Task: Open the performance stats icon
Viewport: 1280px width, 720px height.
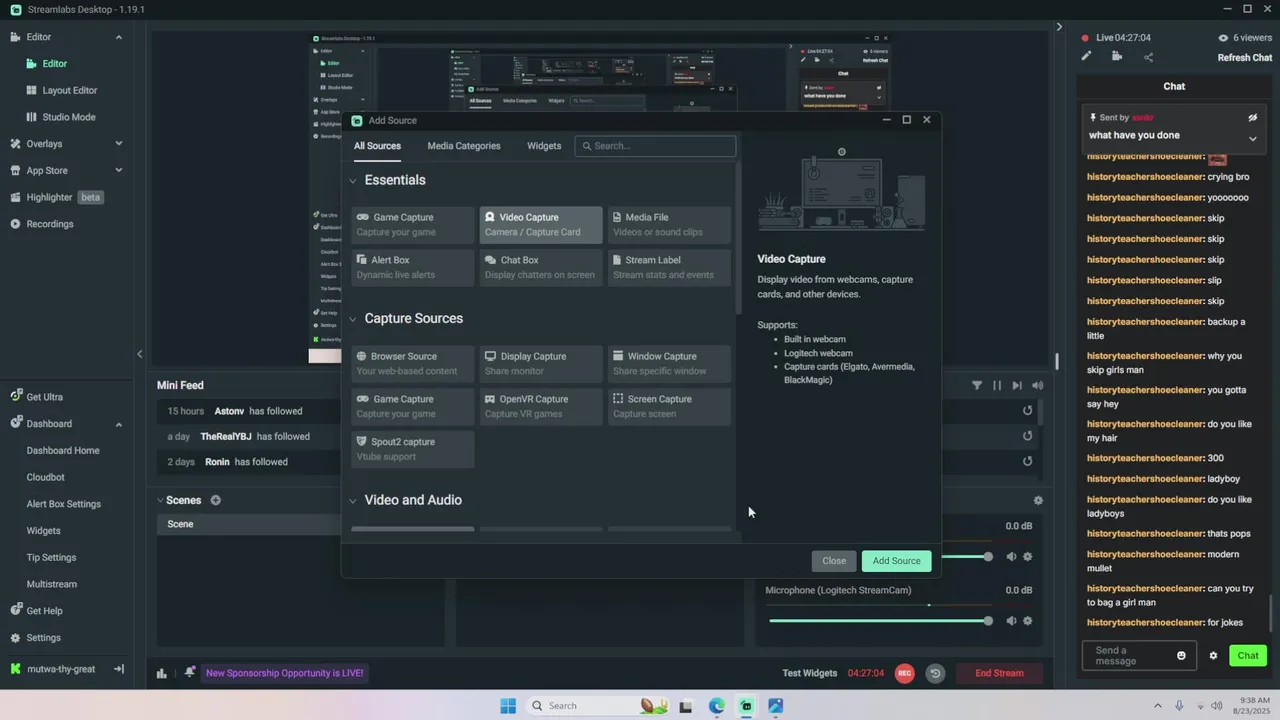Action: pyautogui.click(x=161, y=673)
